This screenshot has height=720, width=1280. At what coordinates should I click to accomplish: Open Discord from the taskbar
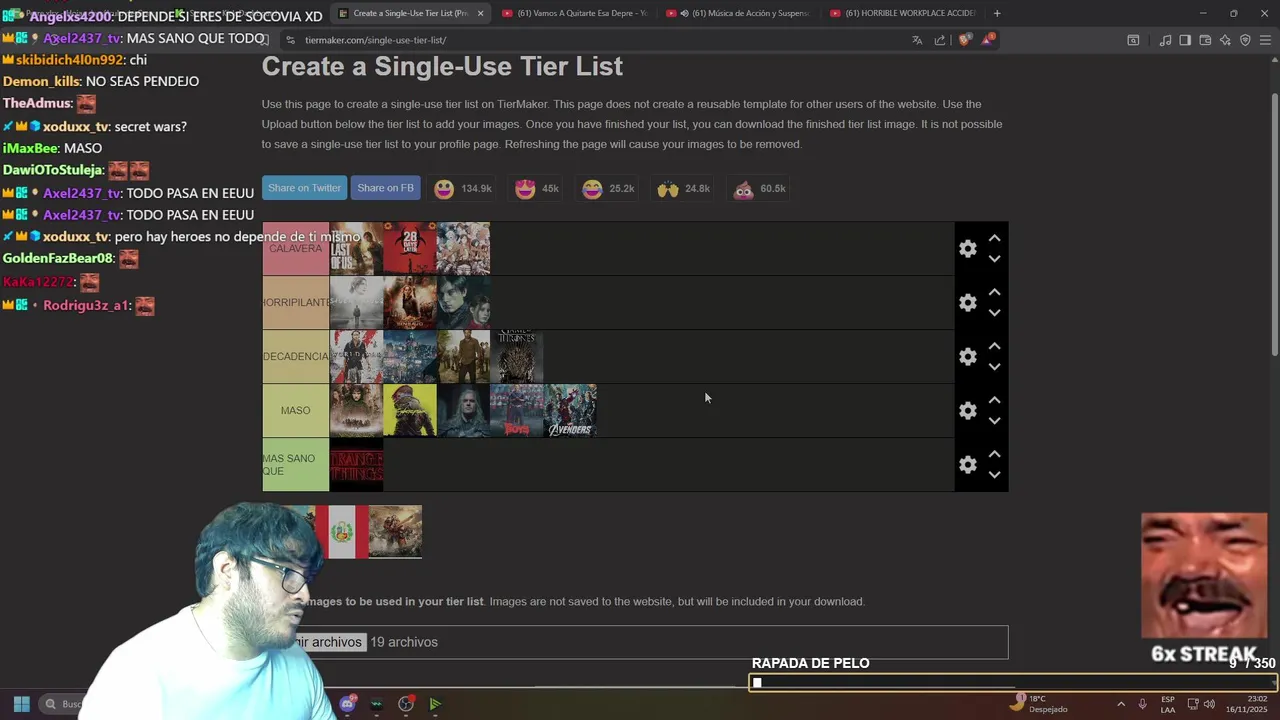point(347,704)
